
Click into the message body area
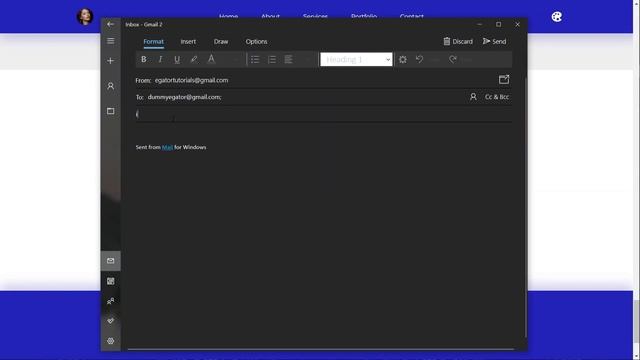pyautogui.click(x=323, y=237)
